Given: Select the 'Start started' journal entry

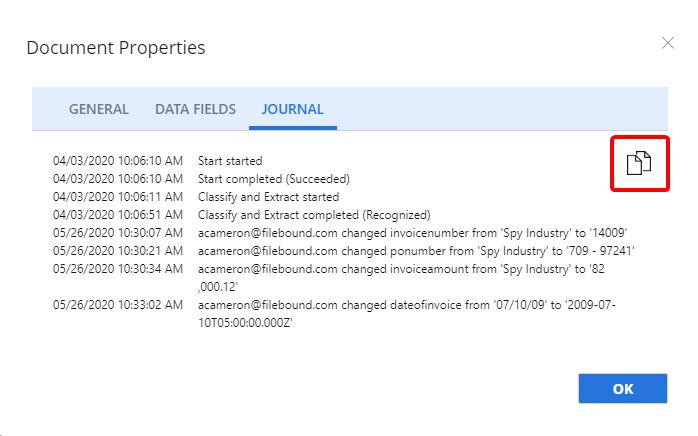Looking at the screenshot, I should coord(230,160).
